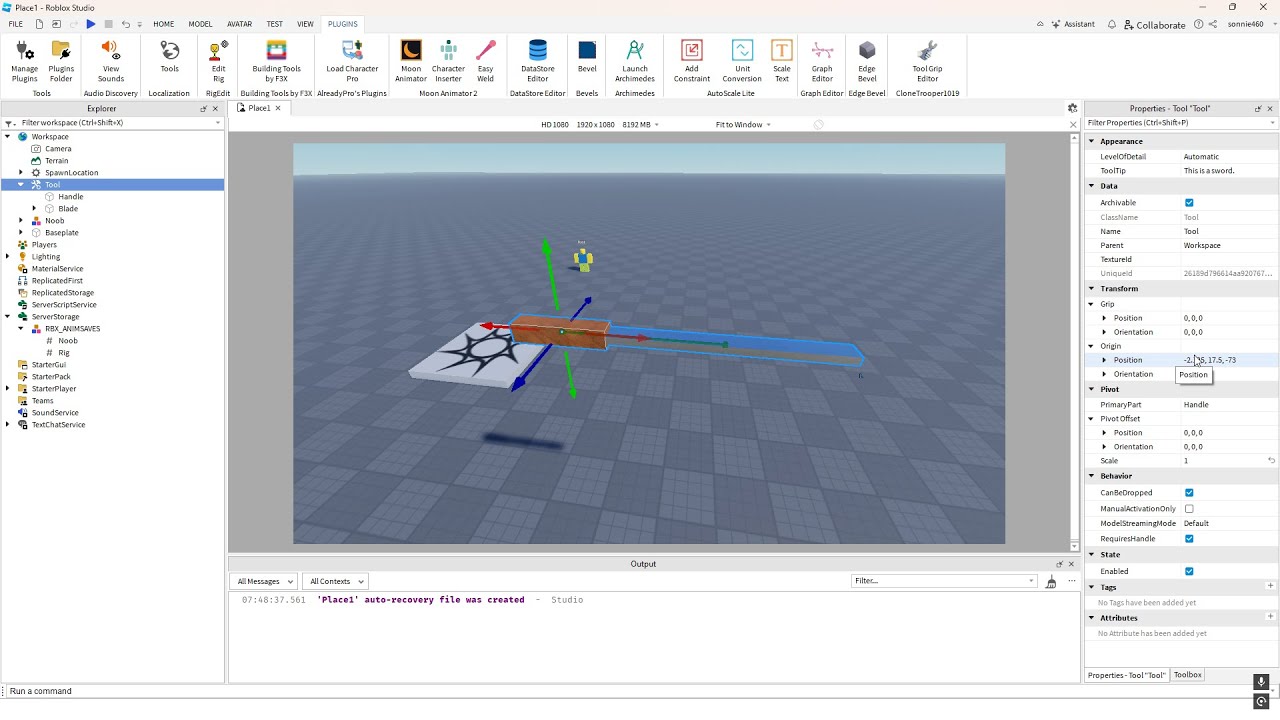
Task: Open the Assistant panel
Action: [1074, 24]
